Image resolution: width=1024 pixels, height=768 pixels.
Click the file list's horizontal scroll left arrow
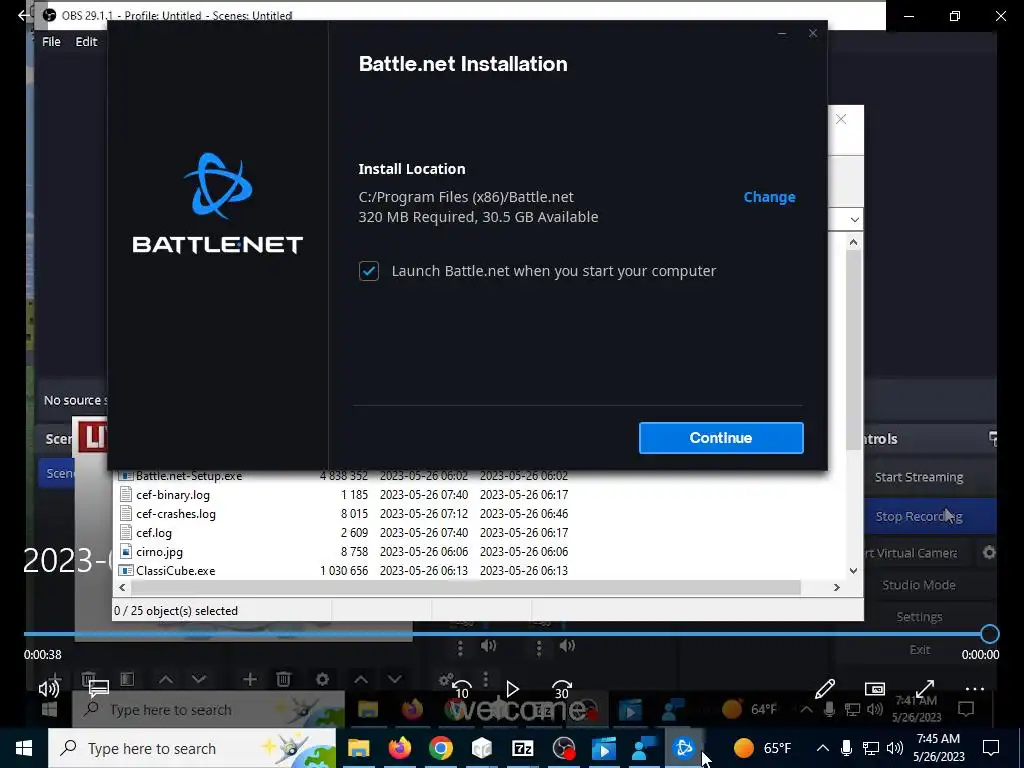point(122,588)
